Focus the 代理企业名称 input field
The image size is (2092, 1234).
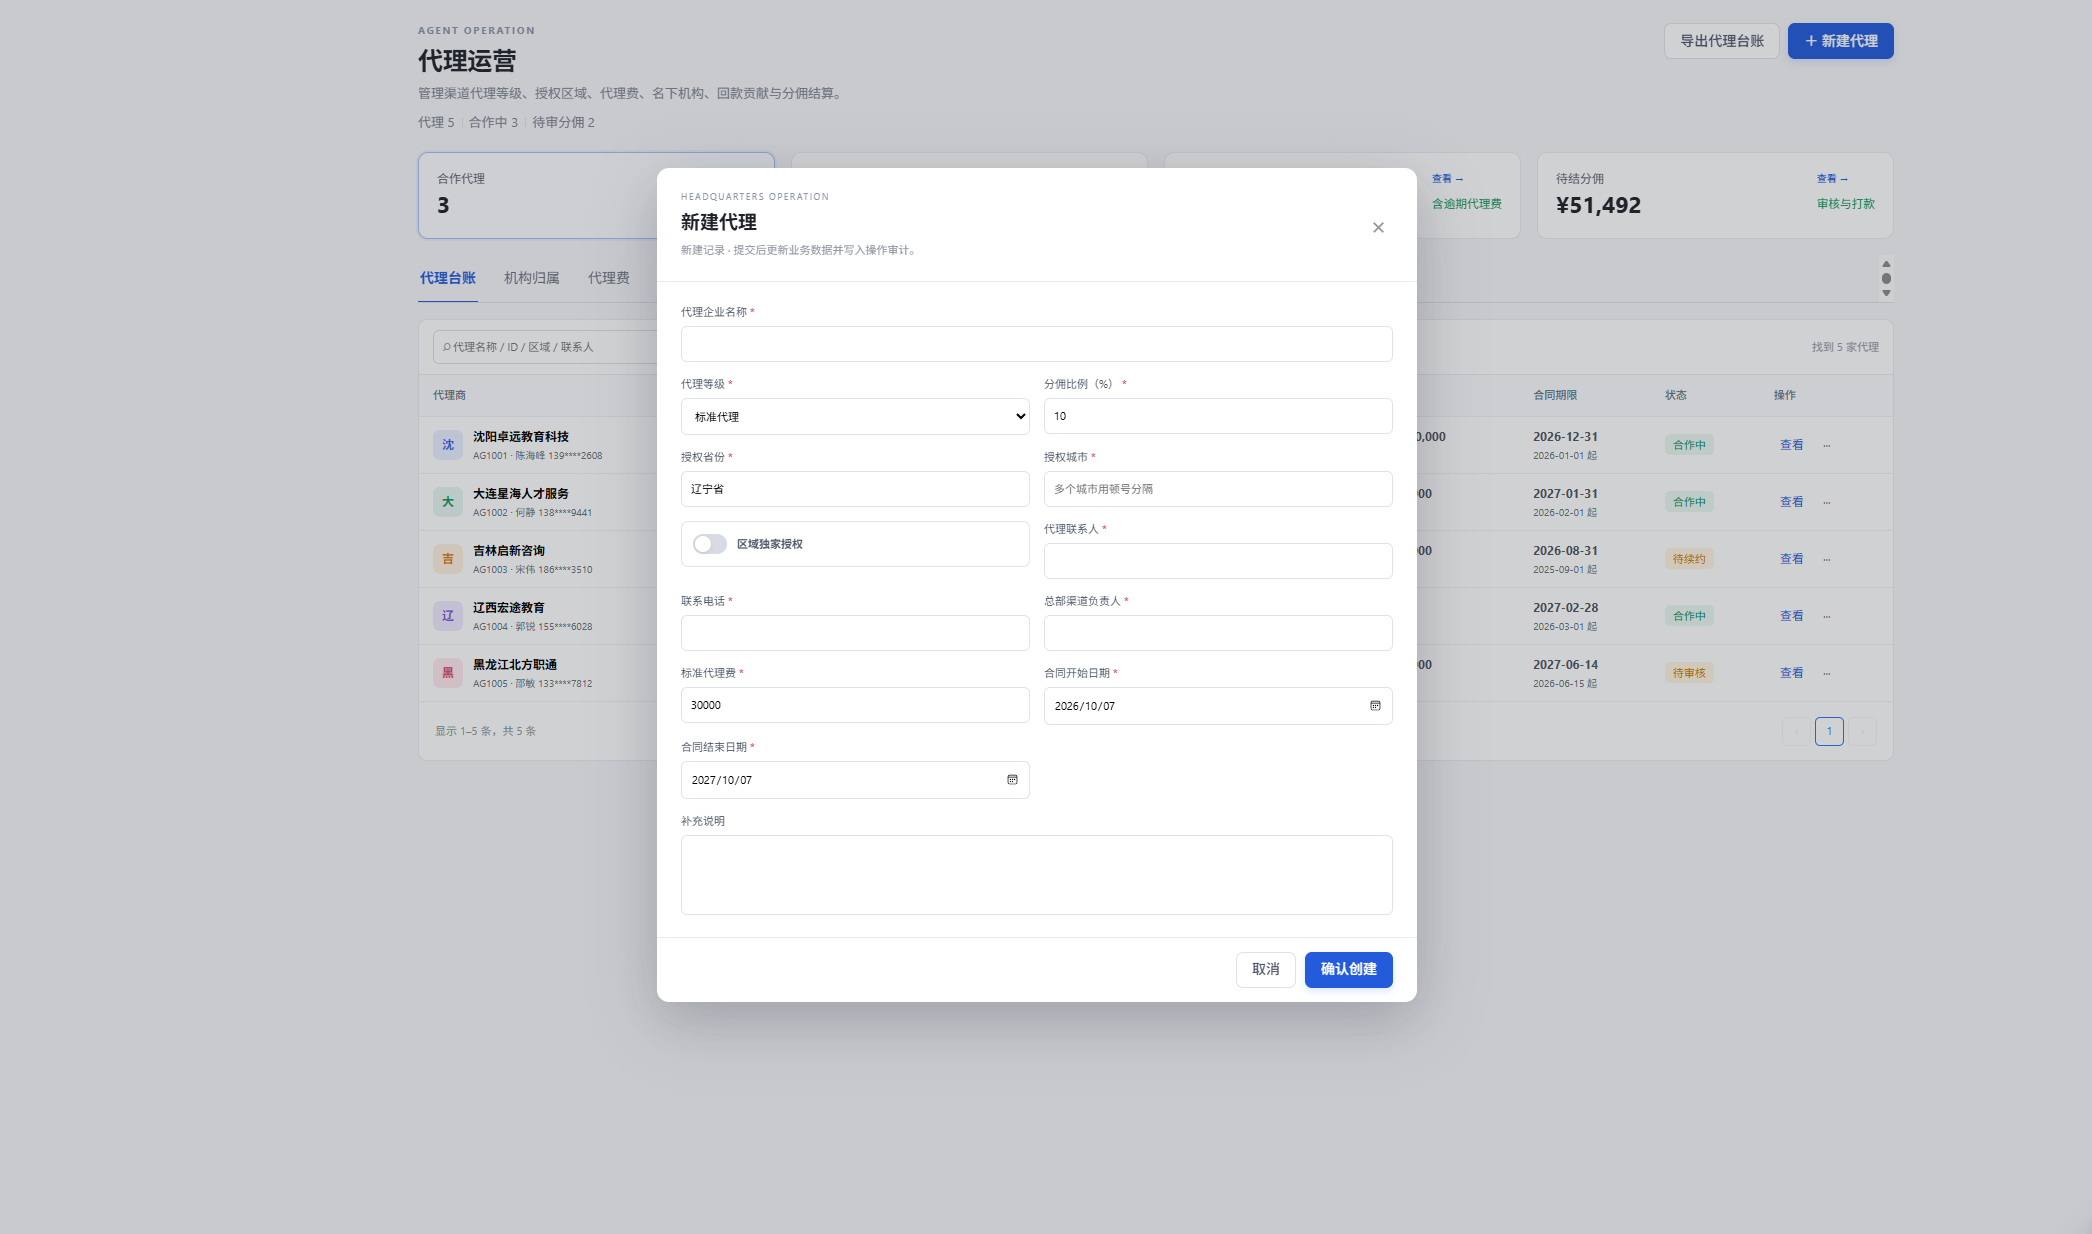[1036, 344]
